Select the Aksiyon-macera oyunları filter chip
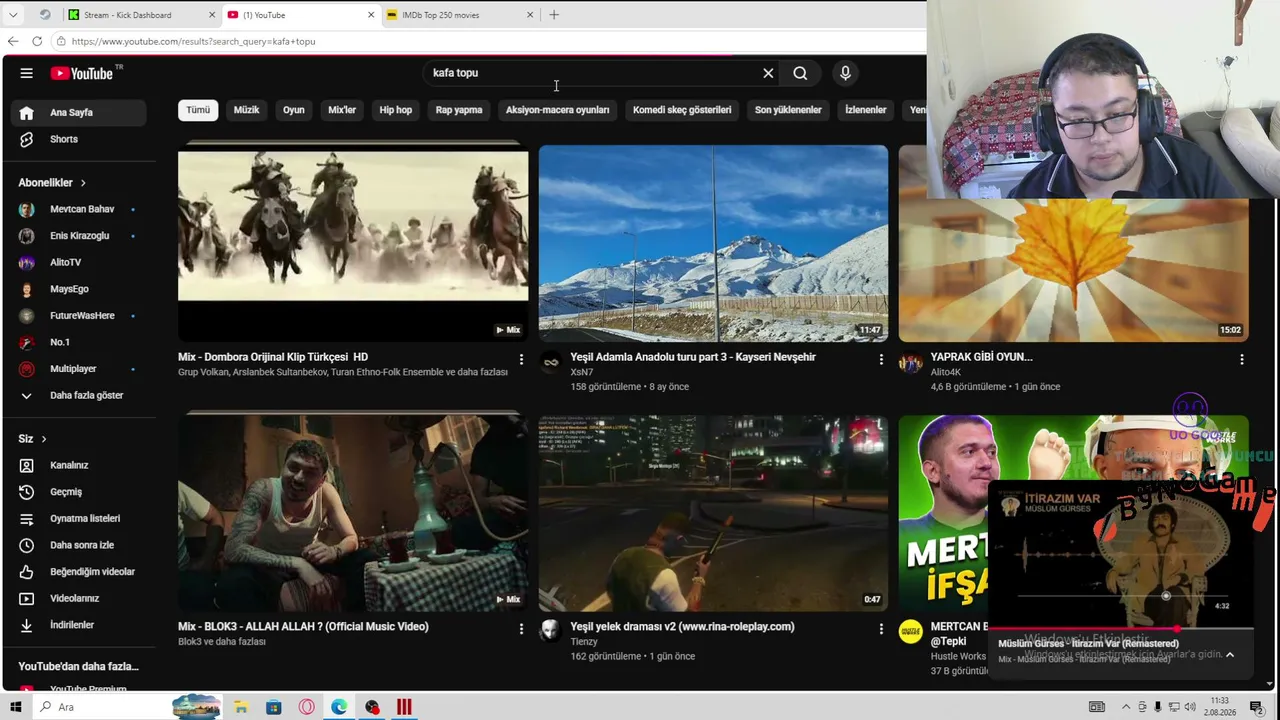 [x=557, y=110]
